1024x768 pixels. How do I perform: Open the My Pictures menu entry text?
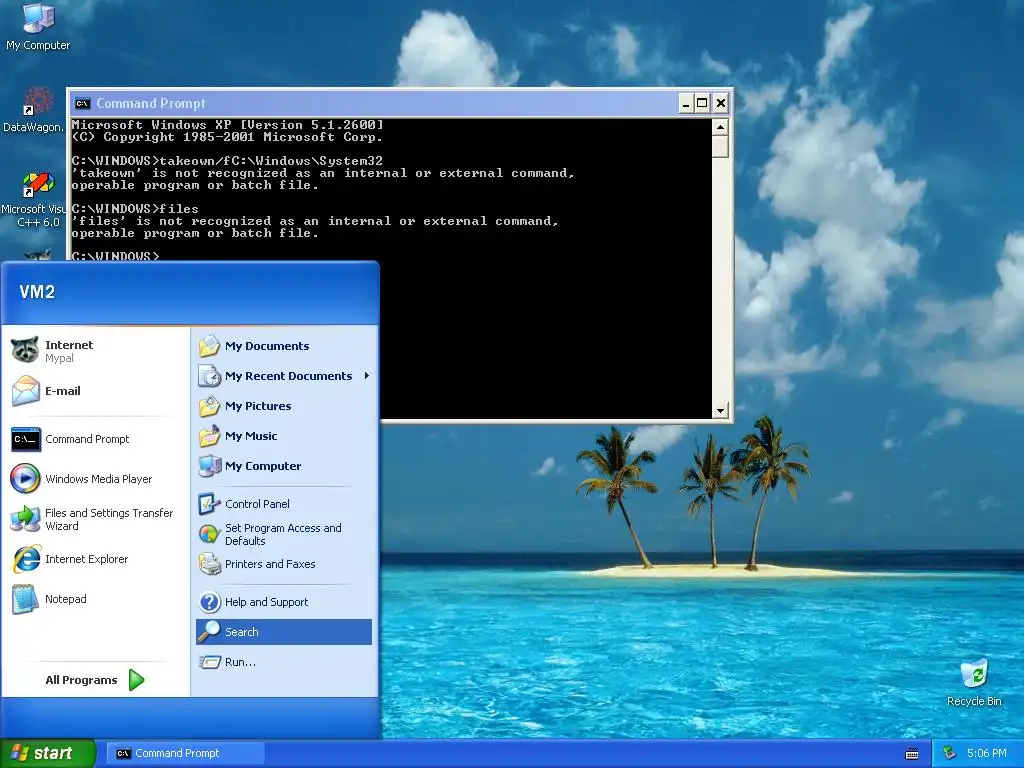(258, 406)
